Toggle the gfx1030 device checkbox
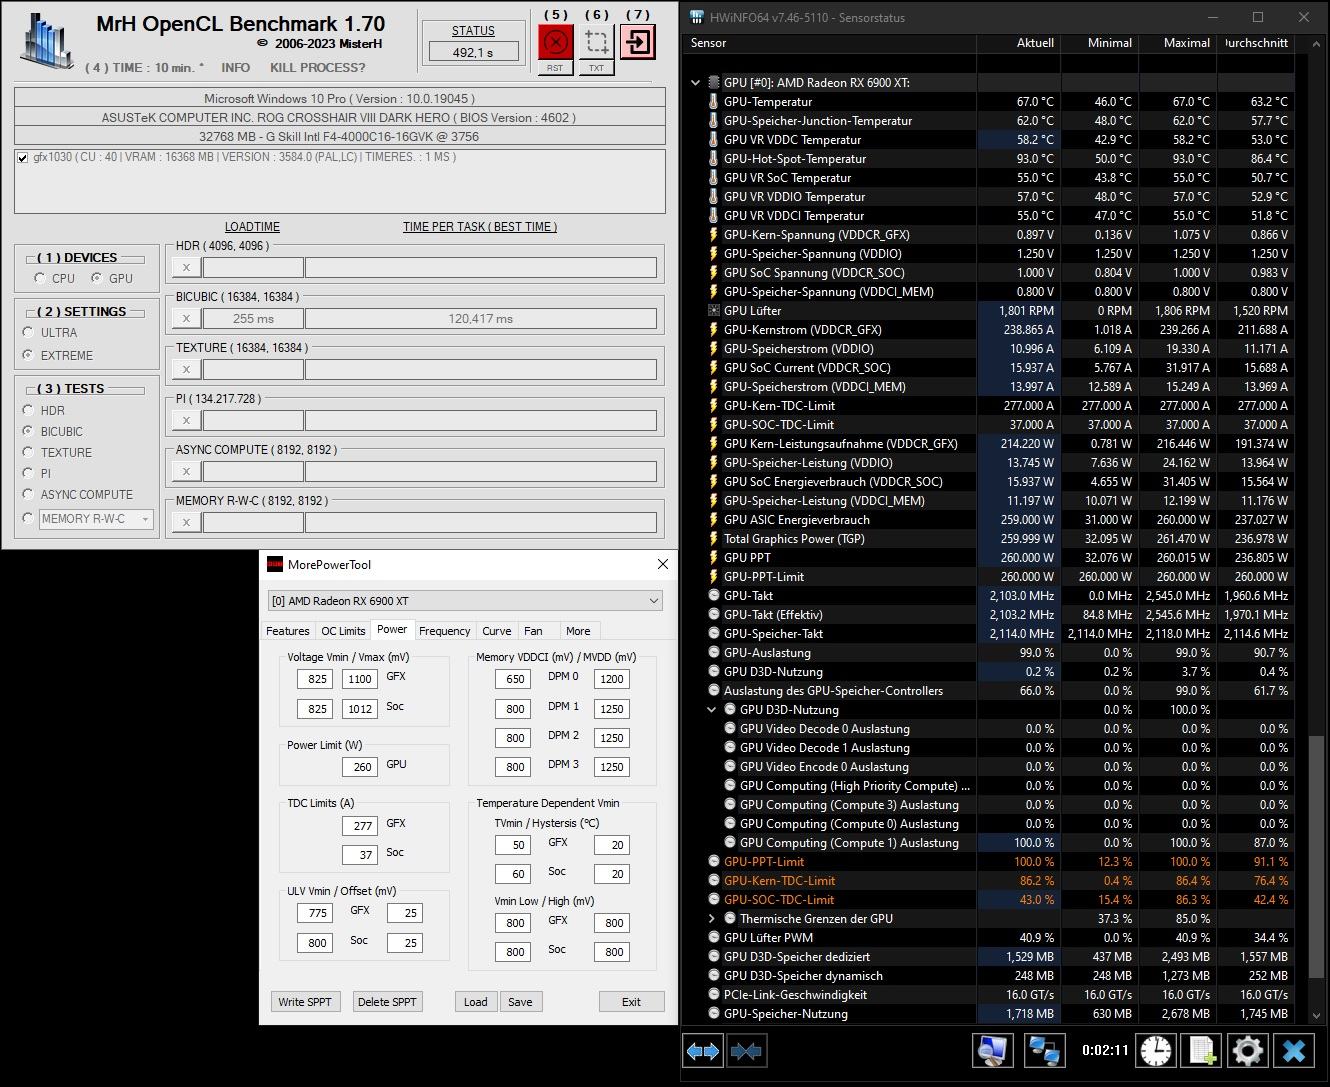The width and height of the screenshot is (1330, 1087). 23,158
